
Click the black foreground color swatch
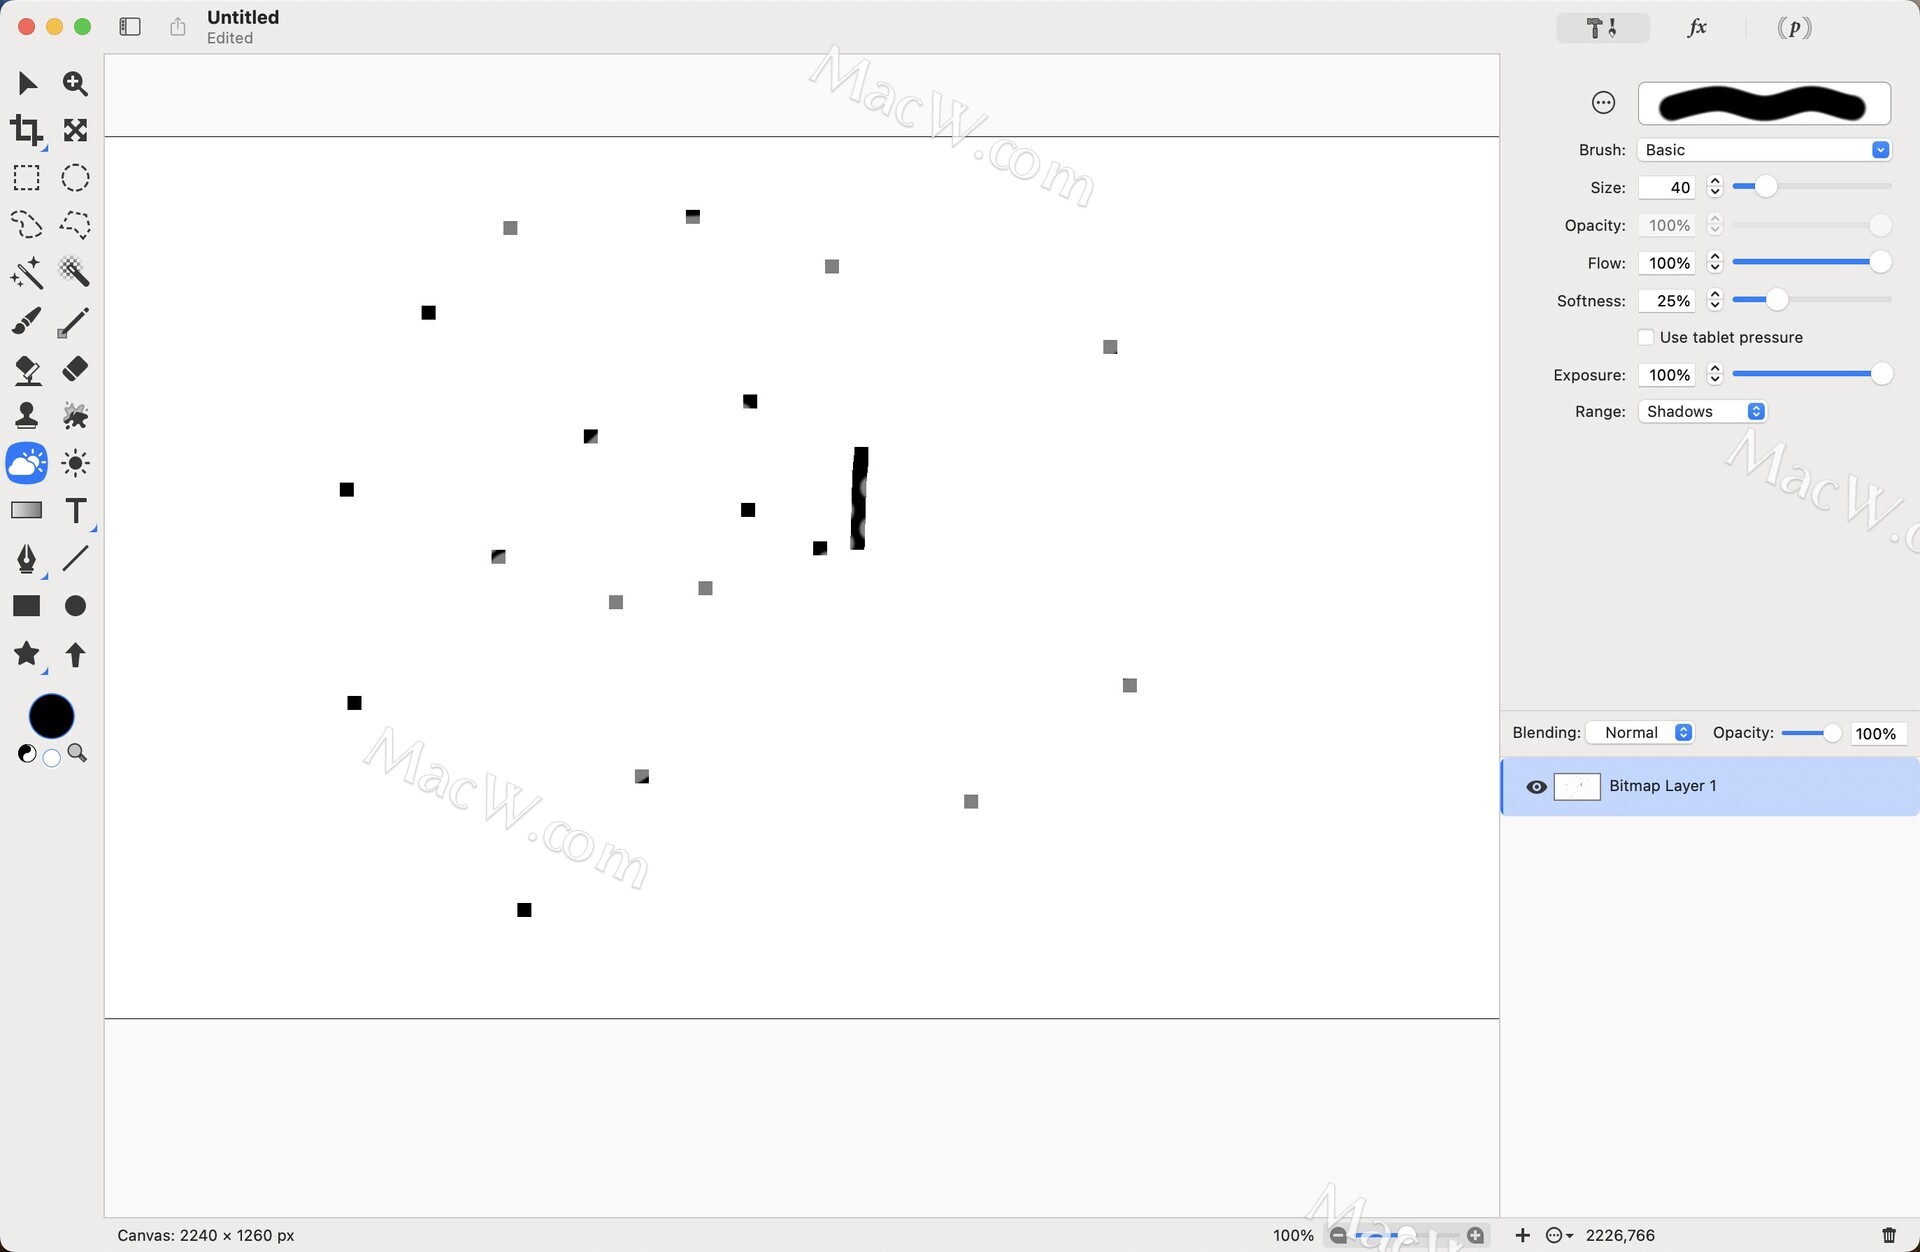pos(51,716)
